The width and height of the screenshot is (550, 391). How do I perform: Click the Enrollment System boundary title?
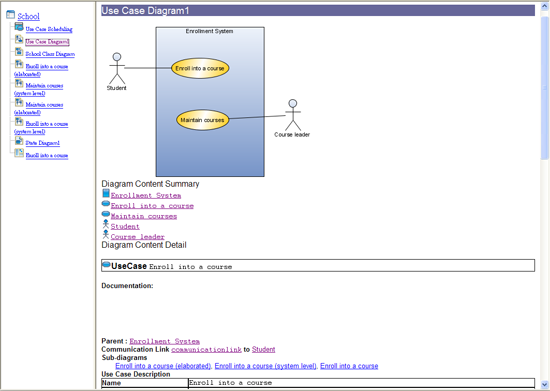[x=209, y=31]
